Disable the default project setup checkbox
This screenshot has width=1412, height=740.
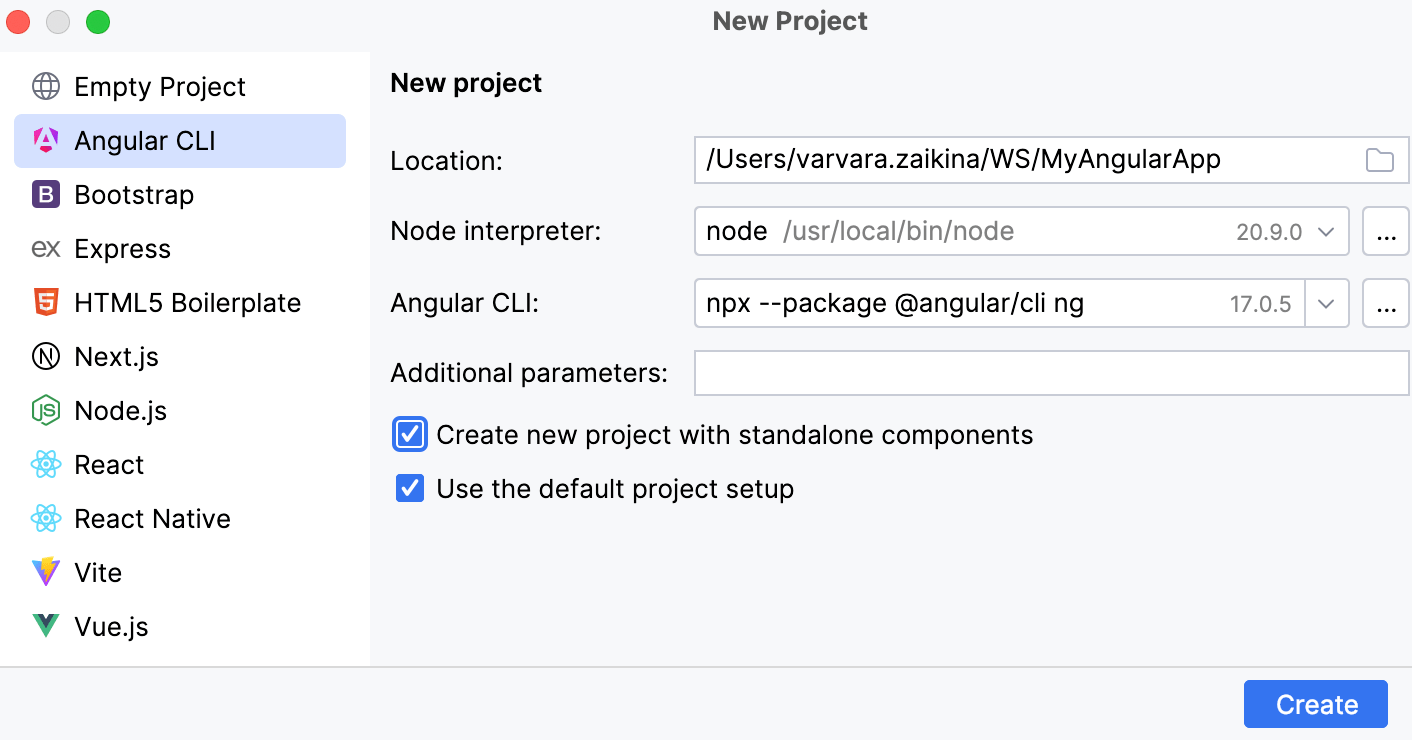[x=410, y=488]
